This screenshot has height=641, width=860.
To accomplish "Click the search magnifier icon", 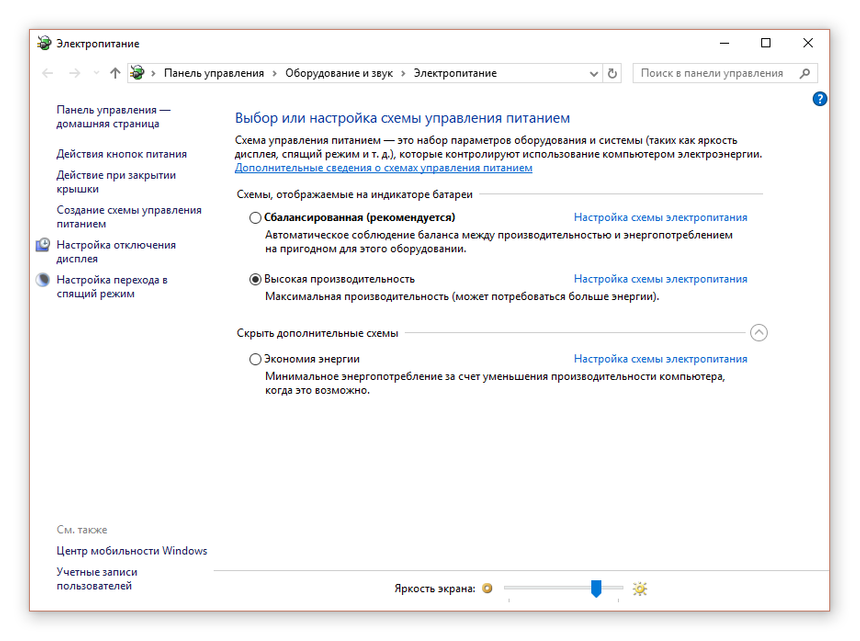I will (805, 73).
